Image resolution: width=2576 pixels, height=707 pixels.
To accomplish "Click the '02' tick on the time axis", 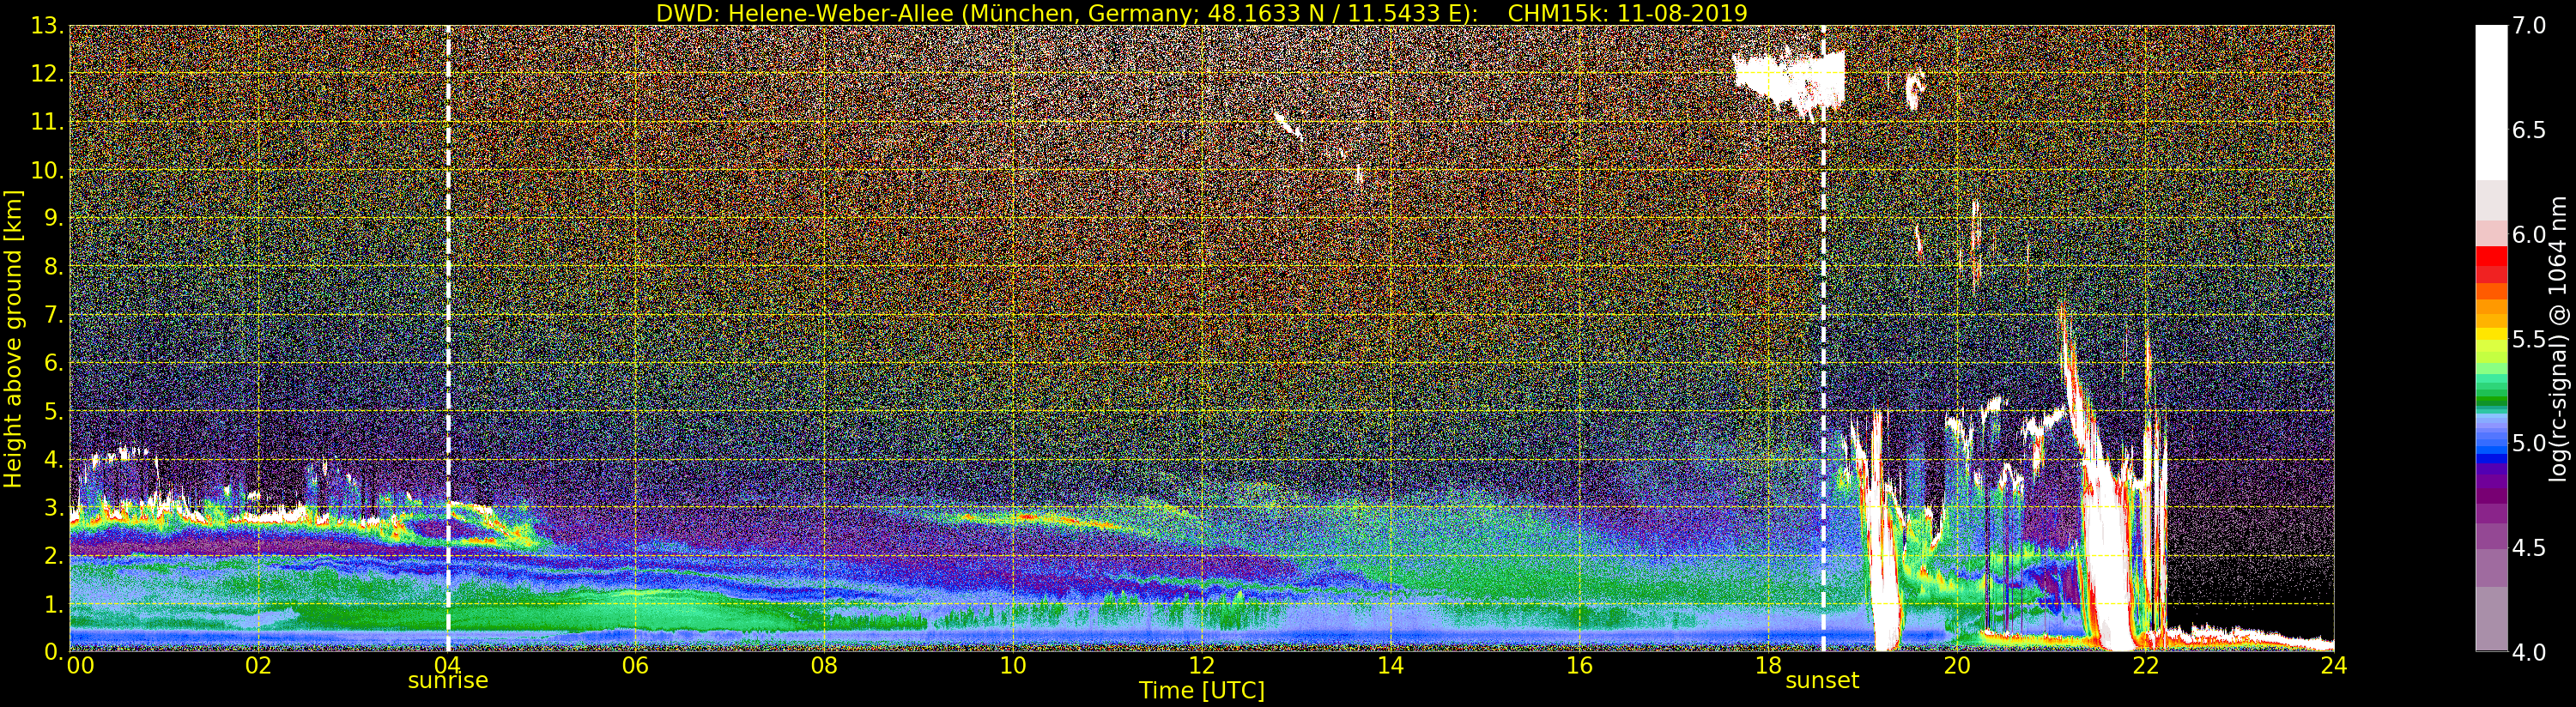I will (258, 665).
